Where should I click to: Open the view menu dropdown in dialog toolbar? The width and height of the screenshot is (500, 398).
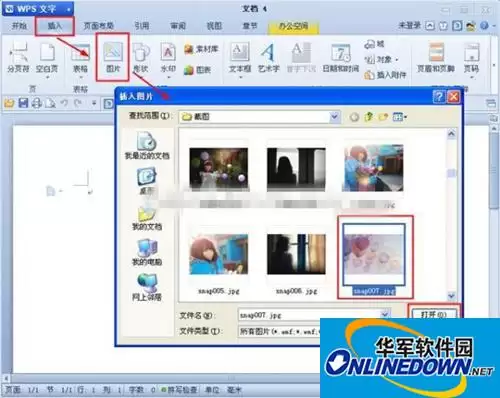click(x=400, y=117)
